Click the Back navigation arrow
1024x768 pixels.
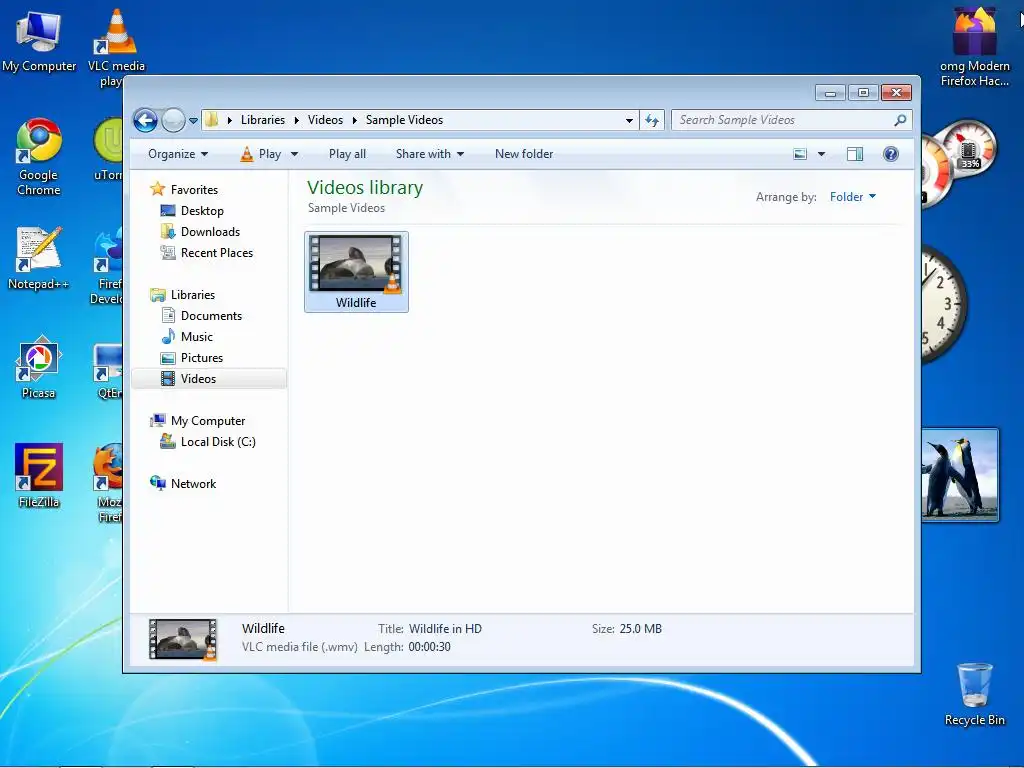point(145,120)
